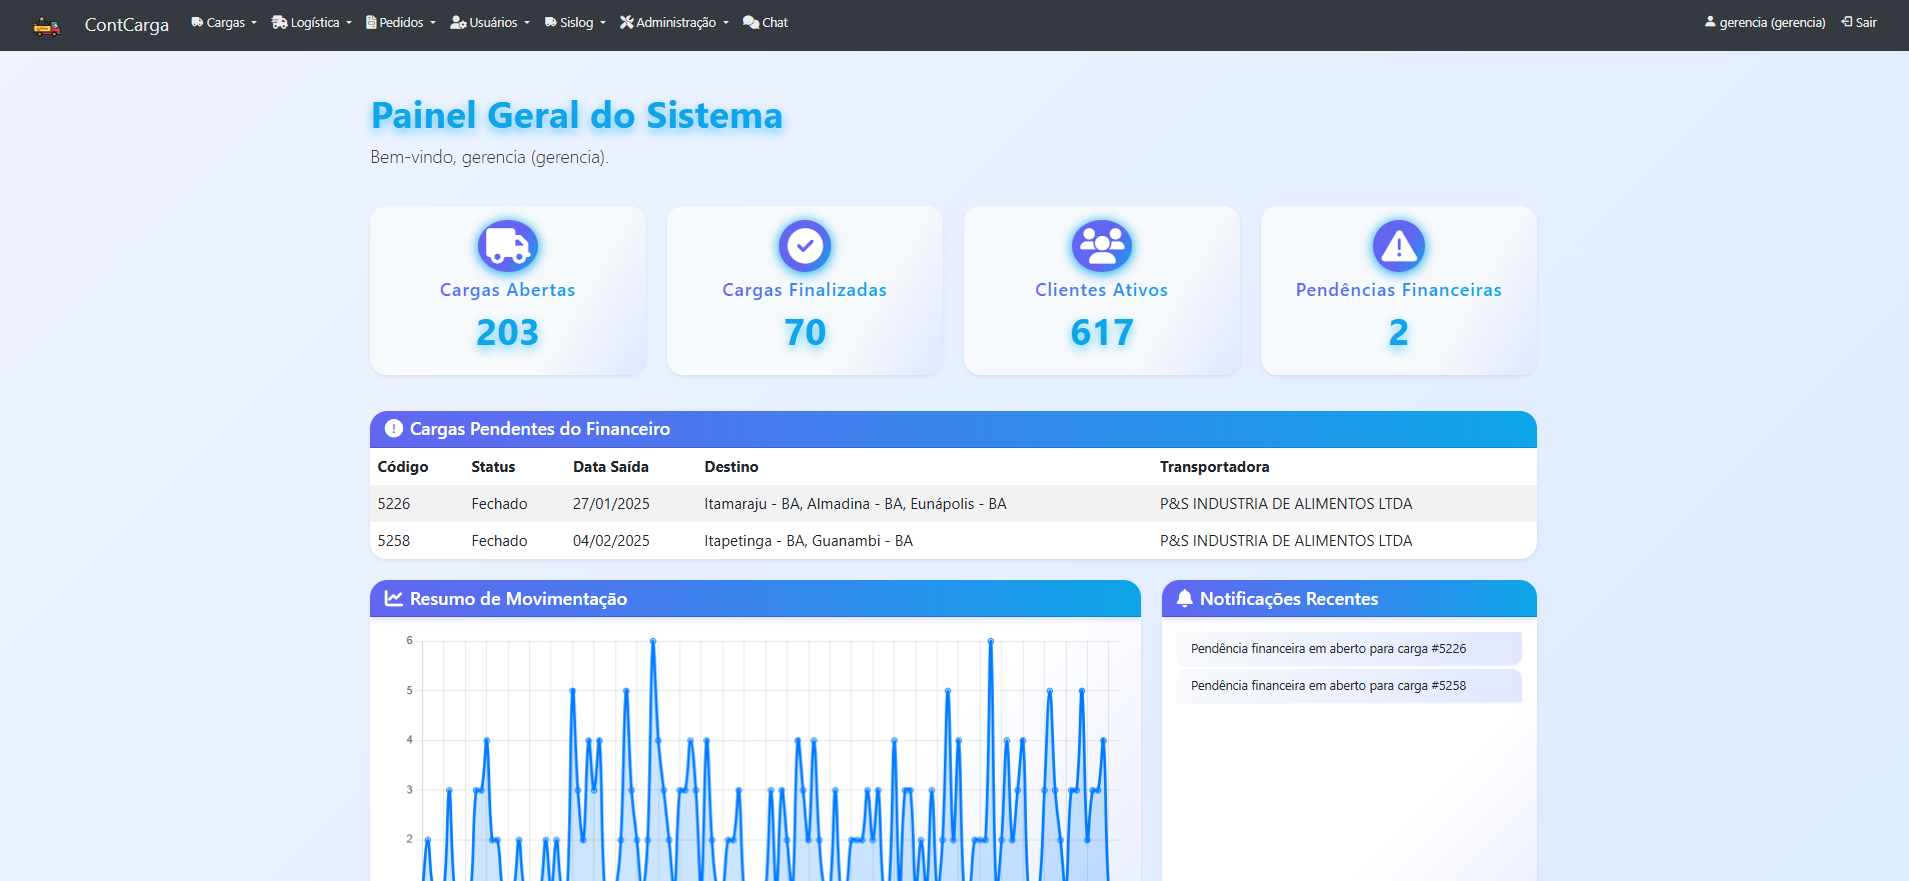Expand the Sislog dropdown menu

(x=575, y=23)
